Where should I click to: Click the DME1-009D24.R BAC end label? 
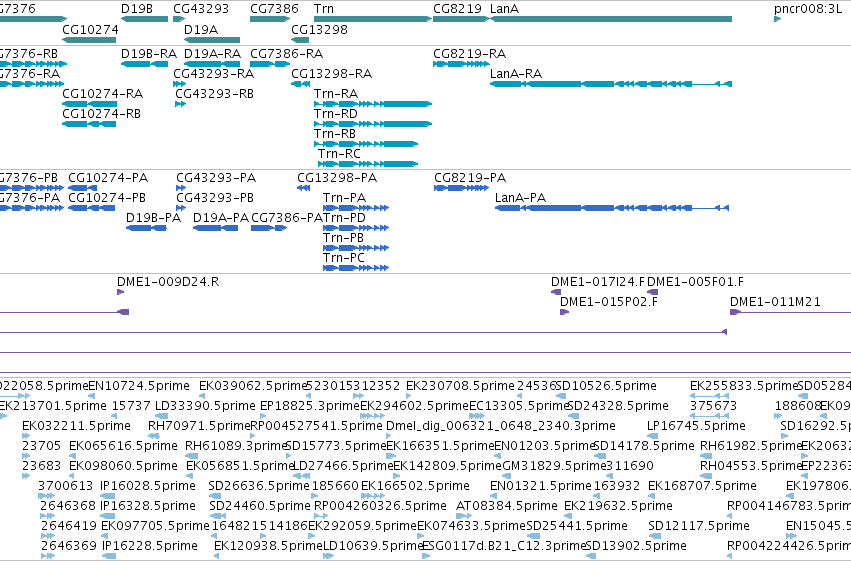168,282
